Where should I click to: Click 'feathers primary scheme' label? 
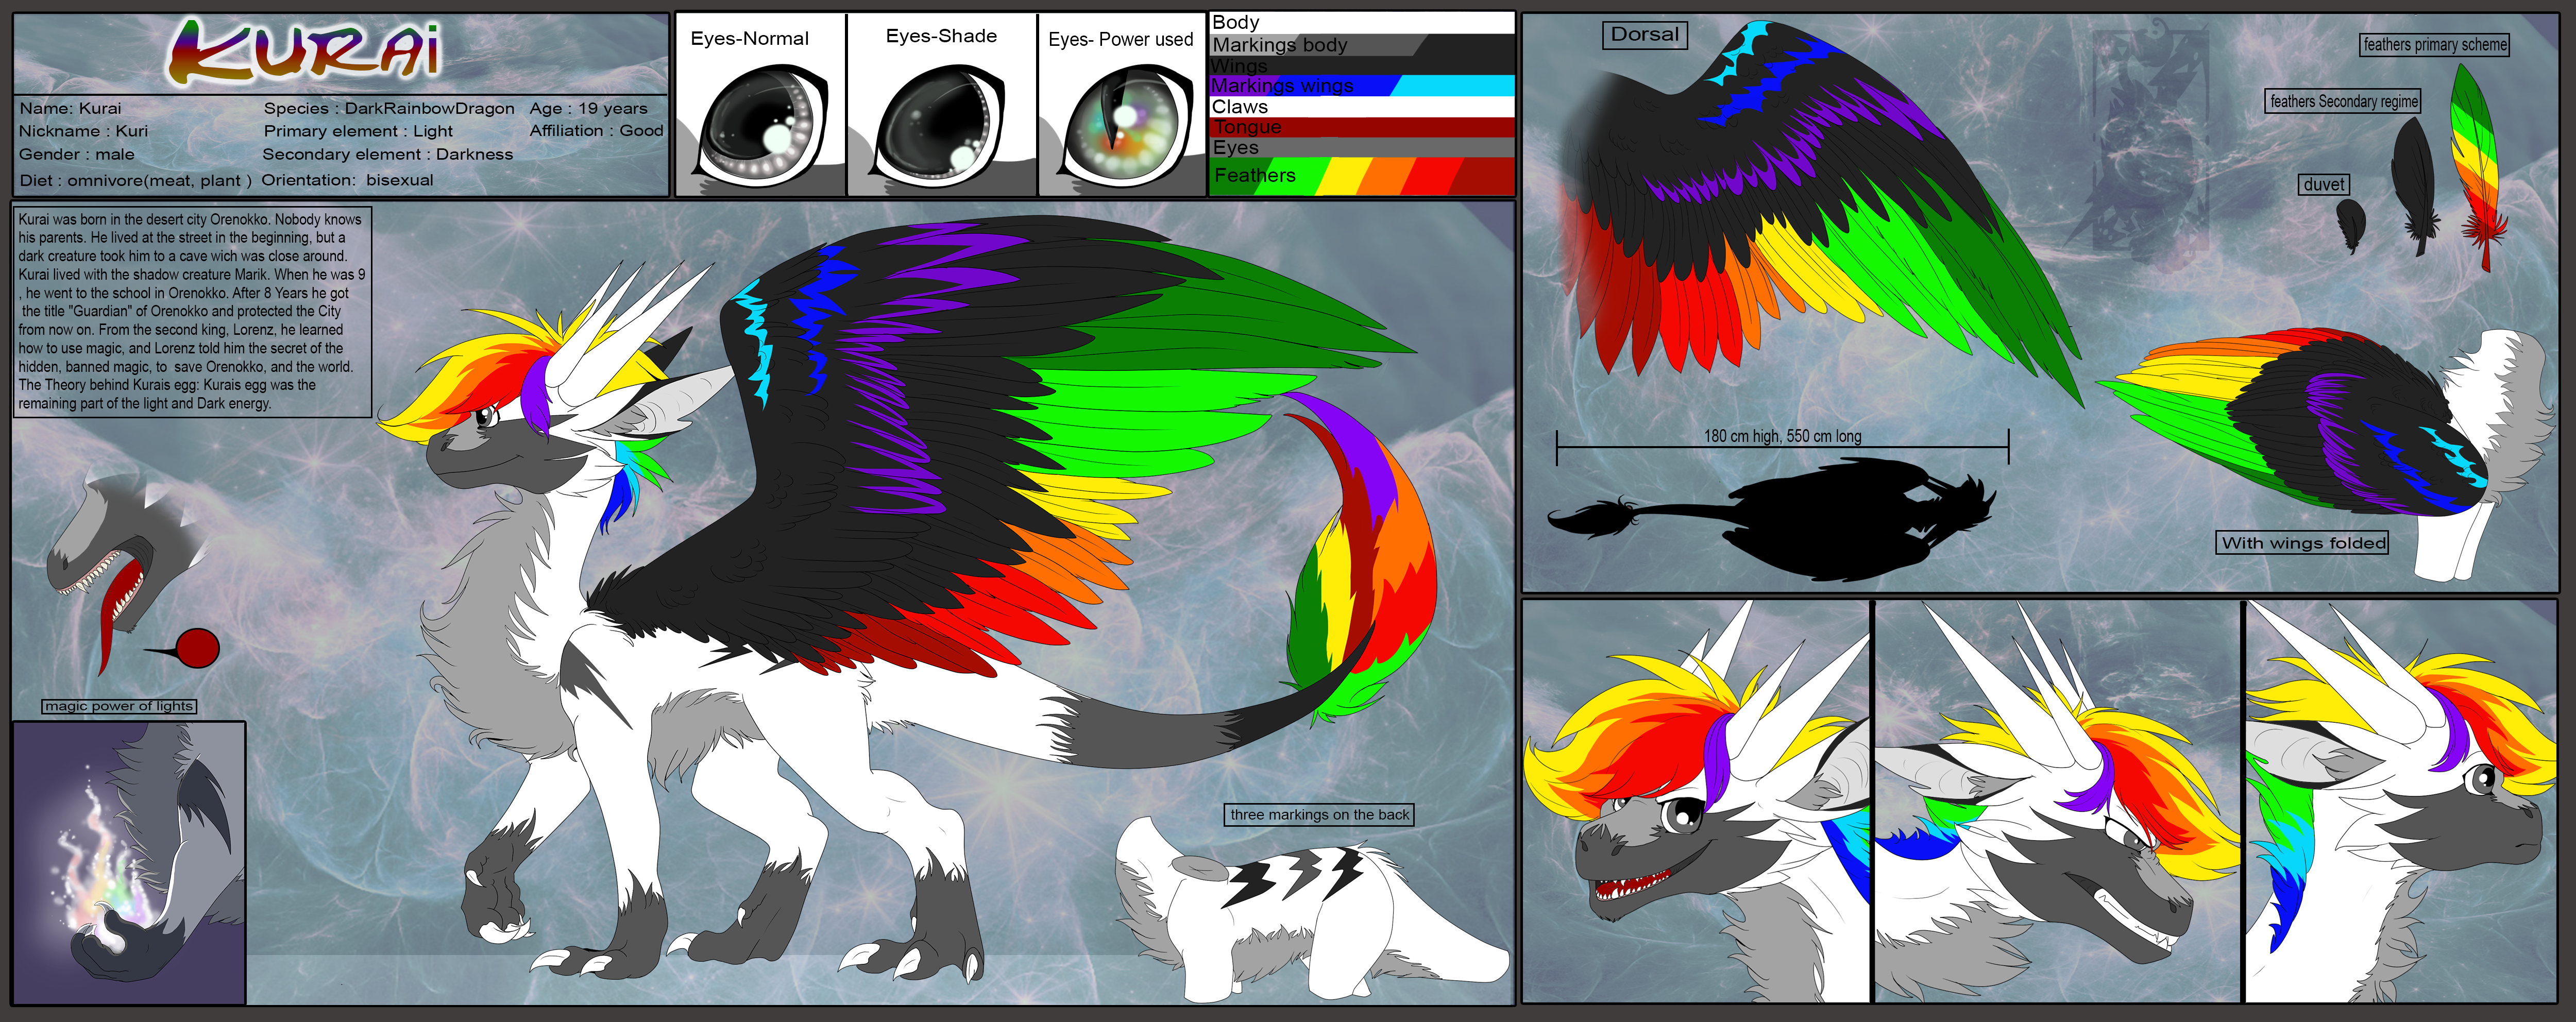coord(2434,45)
